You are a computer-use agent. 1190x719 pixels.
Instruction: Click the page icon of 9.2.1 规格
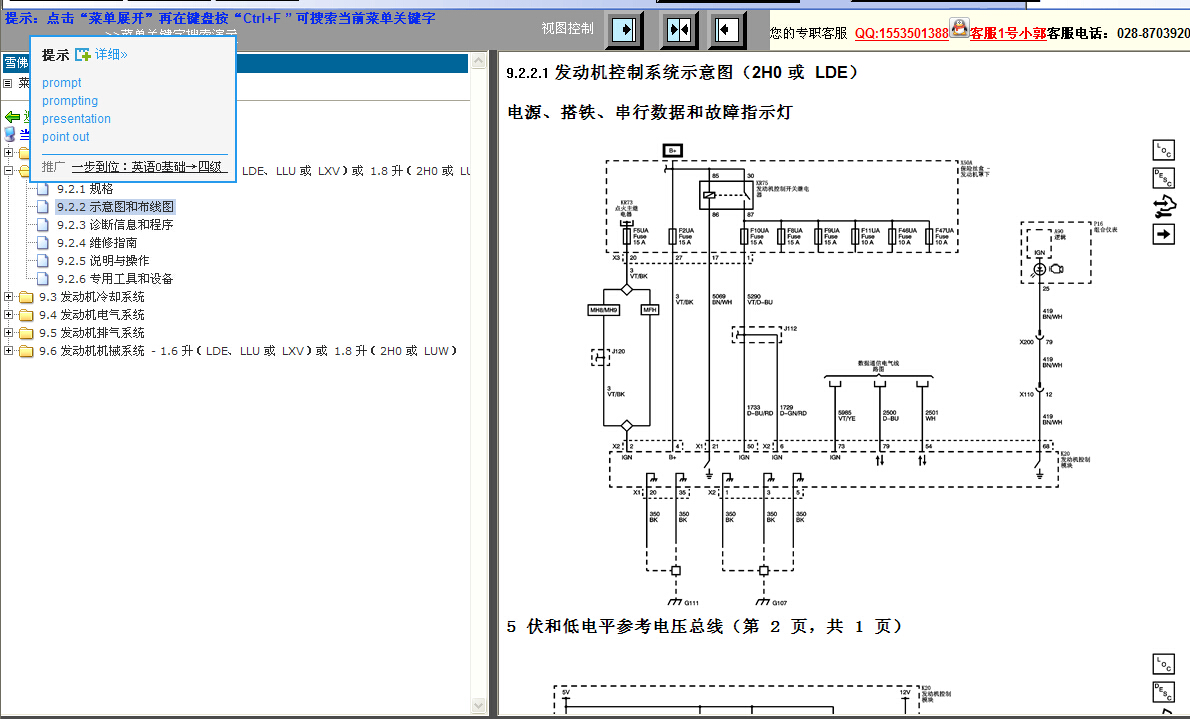point(43,188)
